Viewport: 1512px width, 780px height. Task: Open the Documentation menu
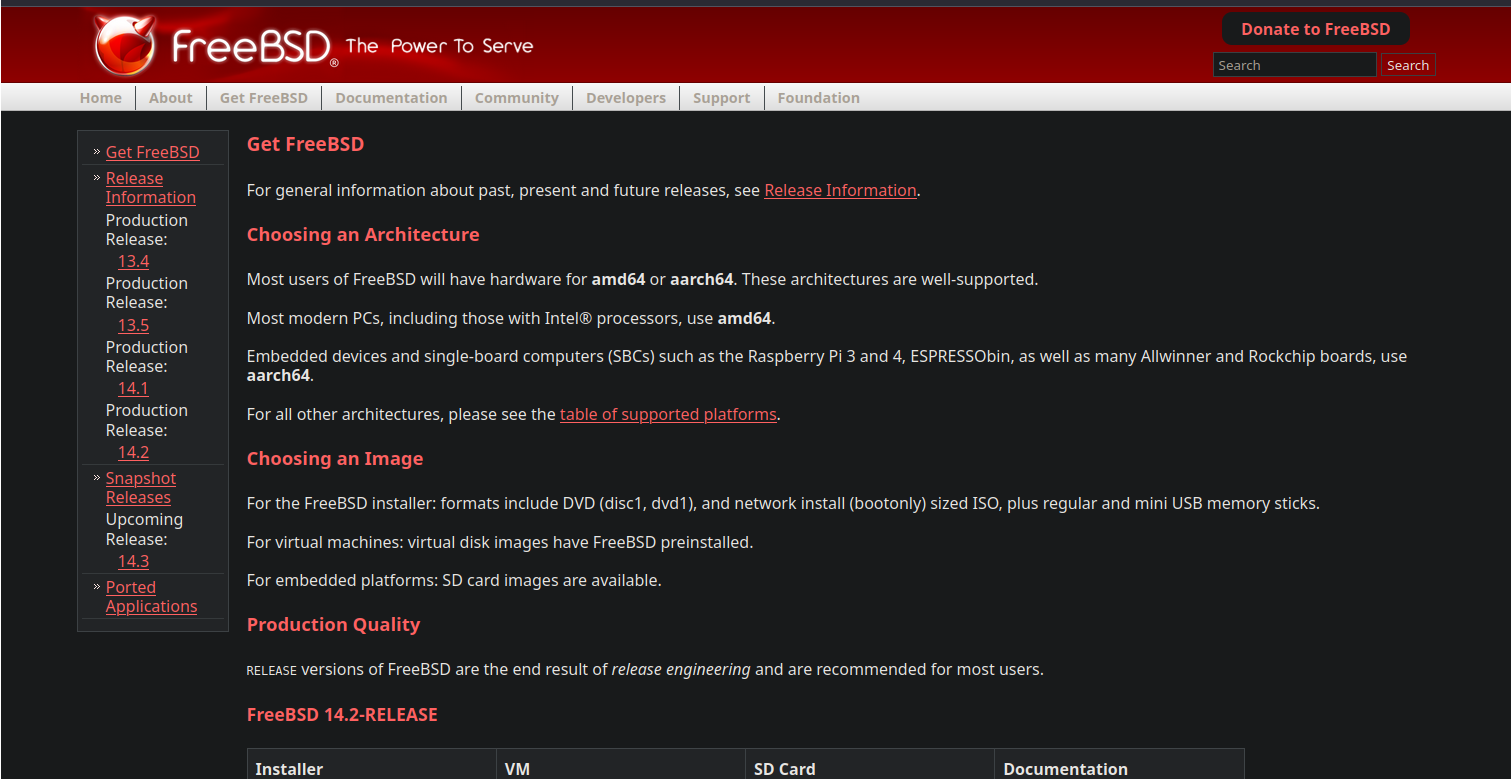(392, 98)
